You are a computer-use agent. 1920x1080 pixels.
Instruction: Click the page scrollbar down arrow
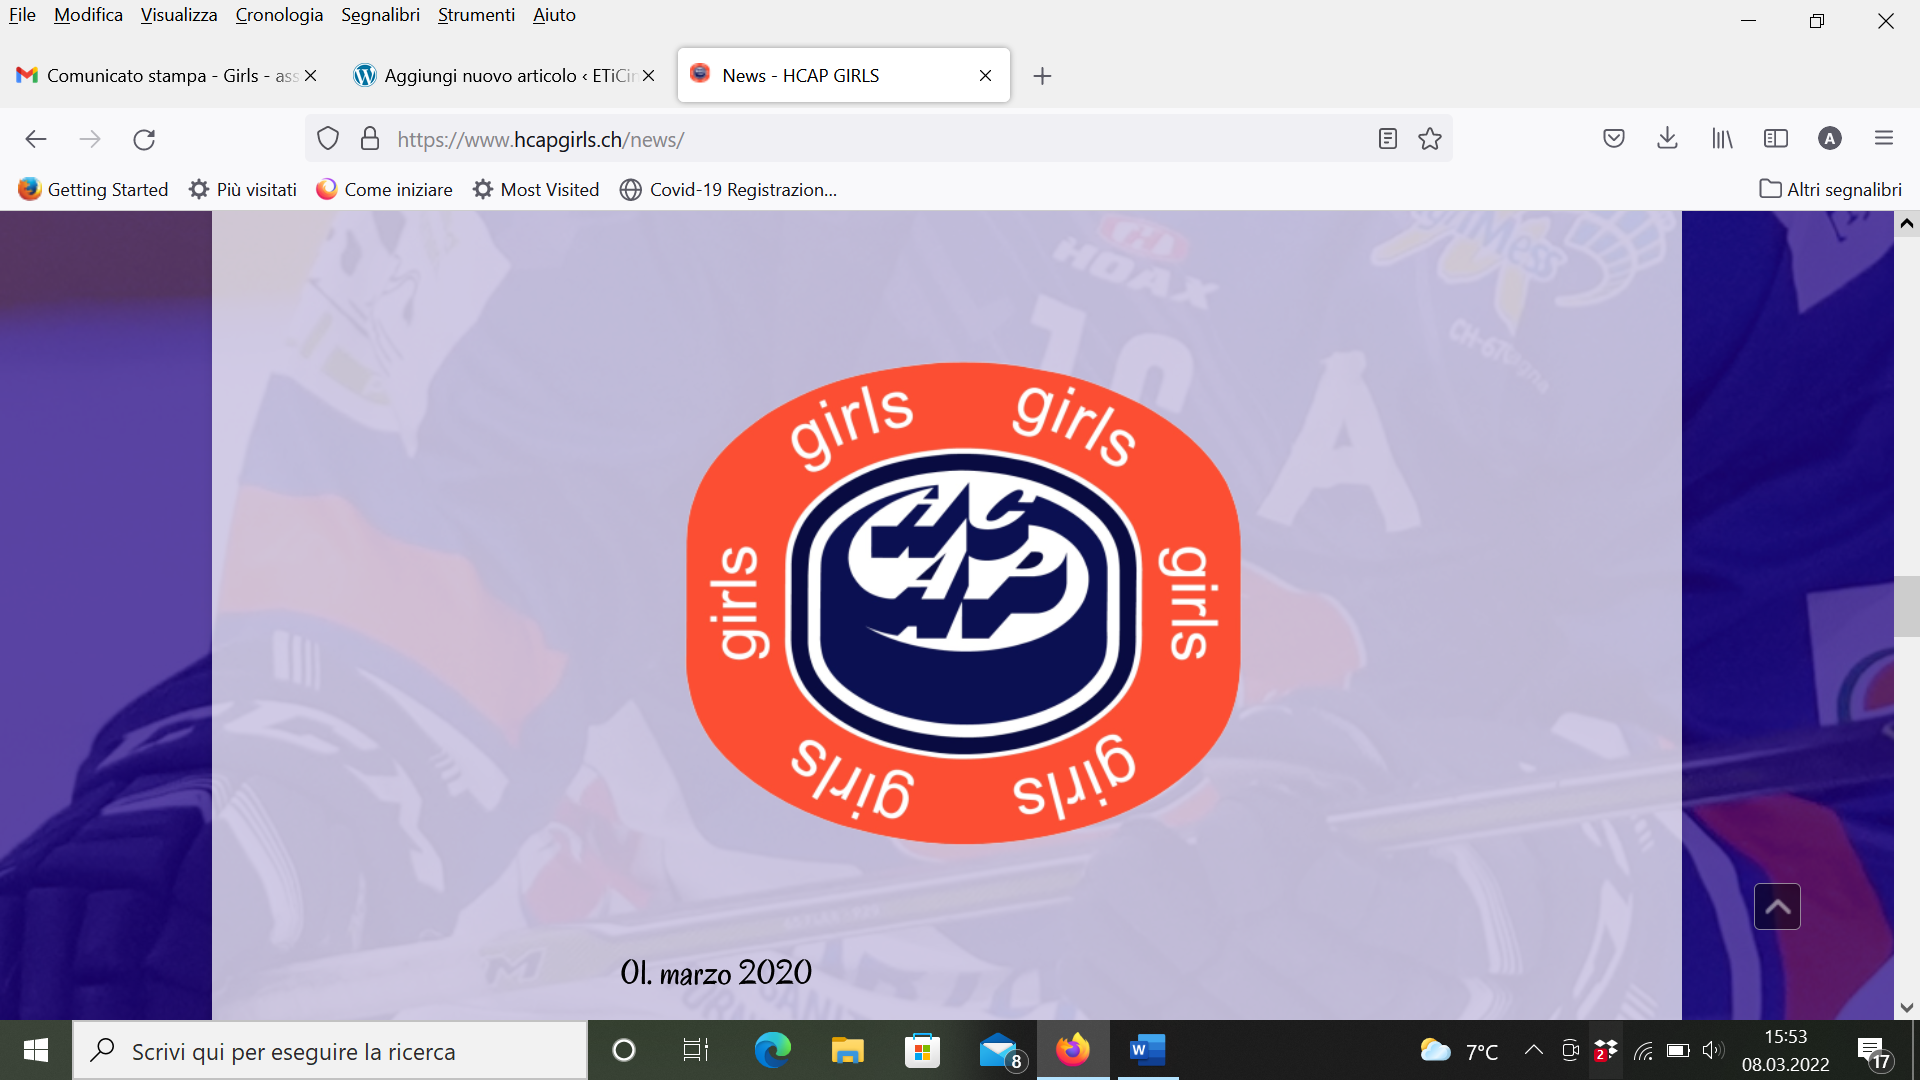[x=1907, y=1007]
